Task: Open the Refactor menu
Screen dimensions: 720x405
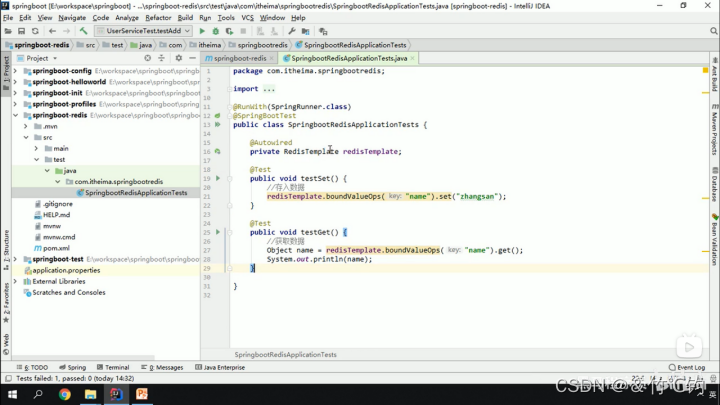Action: tap(158, 17)
